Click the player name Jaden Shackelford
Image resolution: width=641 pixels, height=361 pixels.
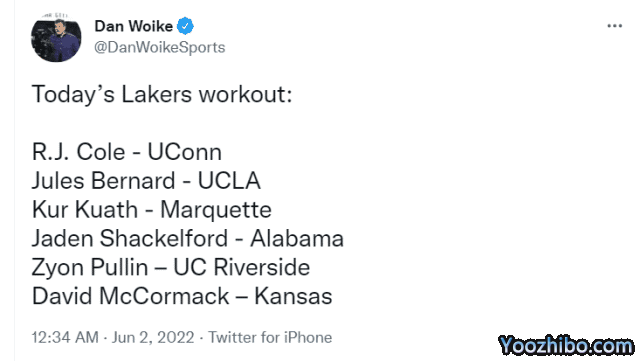(130, 238)
